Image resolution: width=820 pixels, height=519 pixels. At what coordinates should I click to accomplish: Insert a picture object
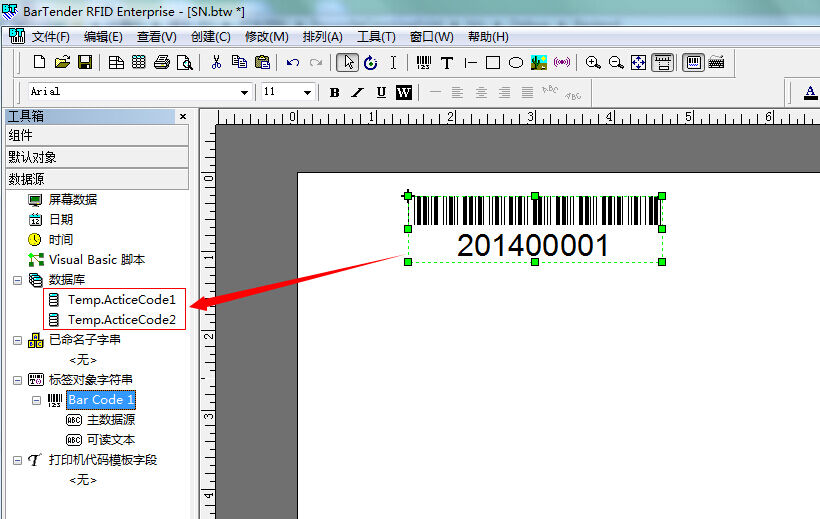[x=539, y=62]
